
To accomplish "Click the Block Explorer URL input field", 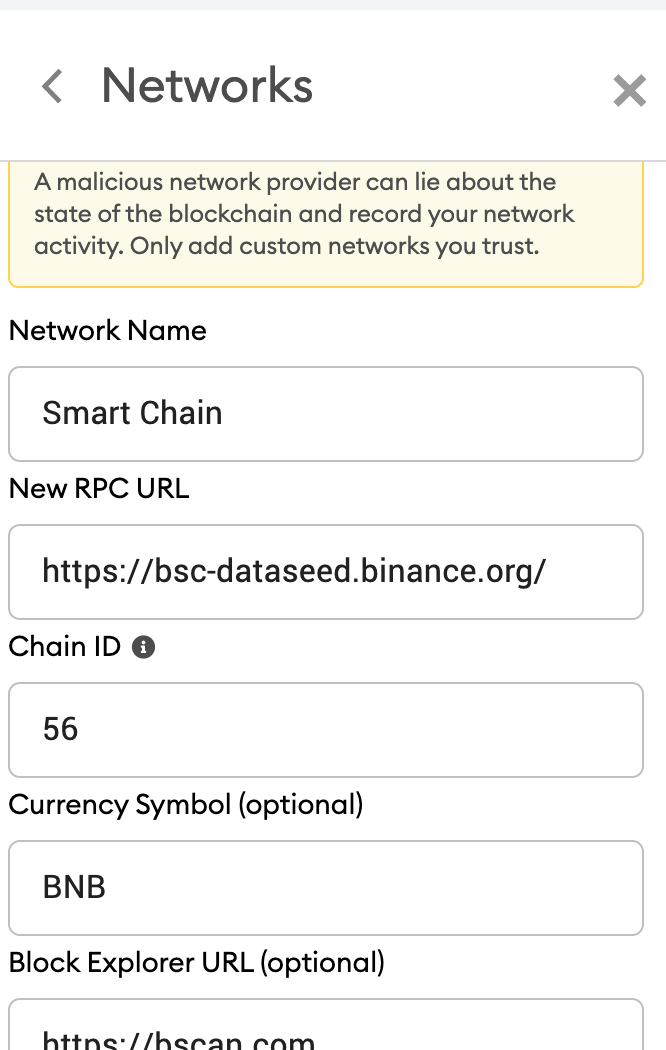I will click(x=326, y=1025).
